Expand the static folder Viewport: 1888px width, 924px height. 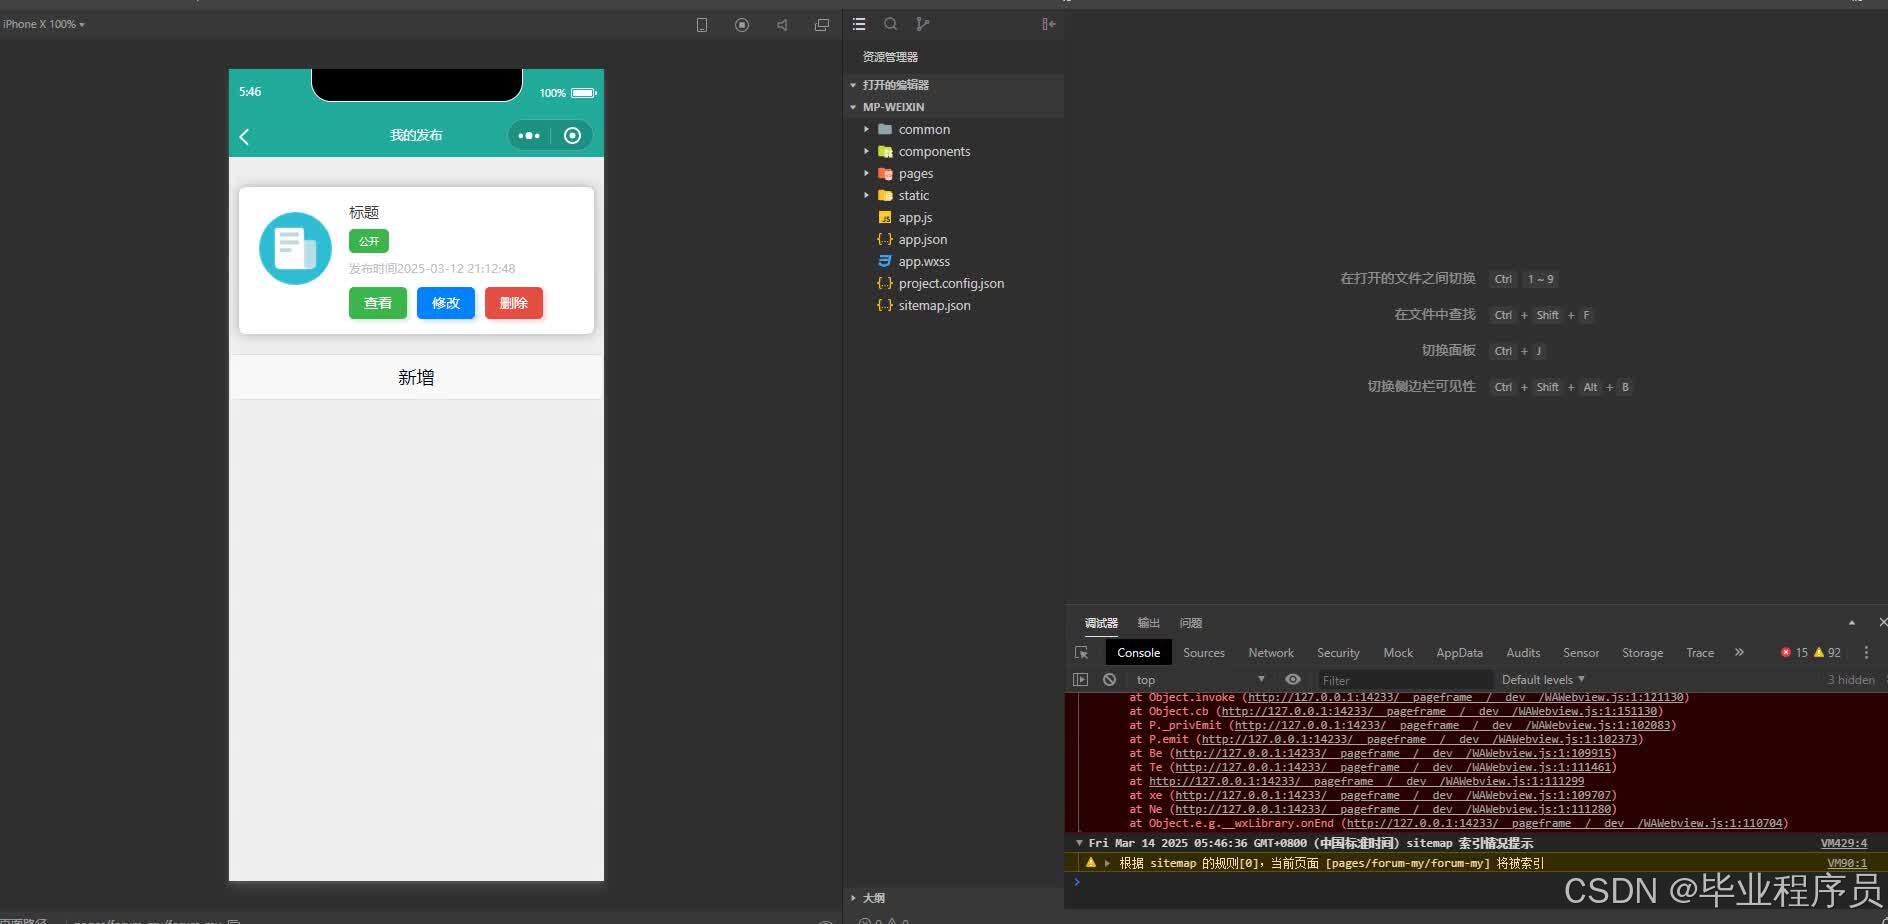click(x=866, y=195)
